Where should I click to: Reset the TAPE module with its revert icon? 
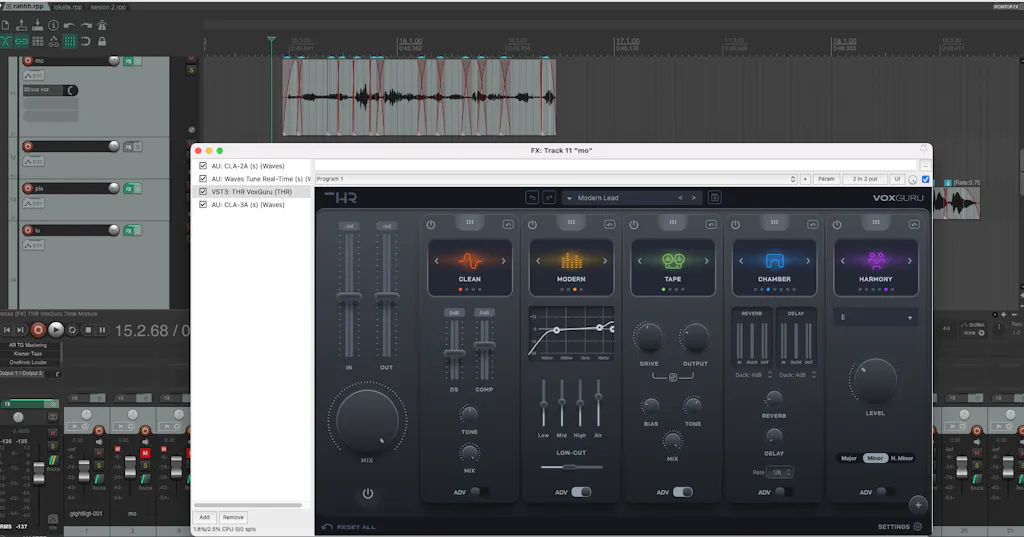pos(710,224)
